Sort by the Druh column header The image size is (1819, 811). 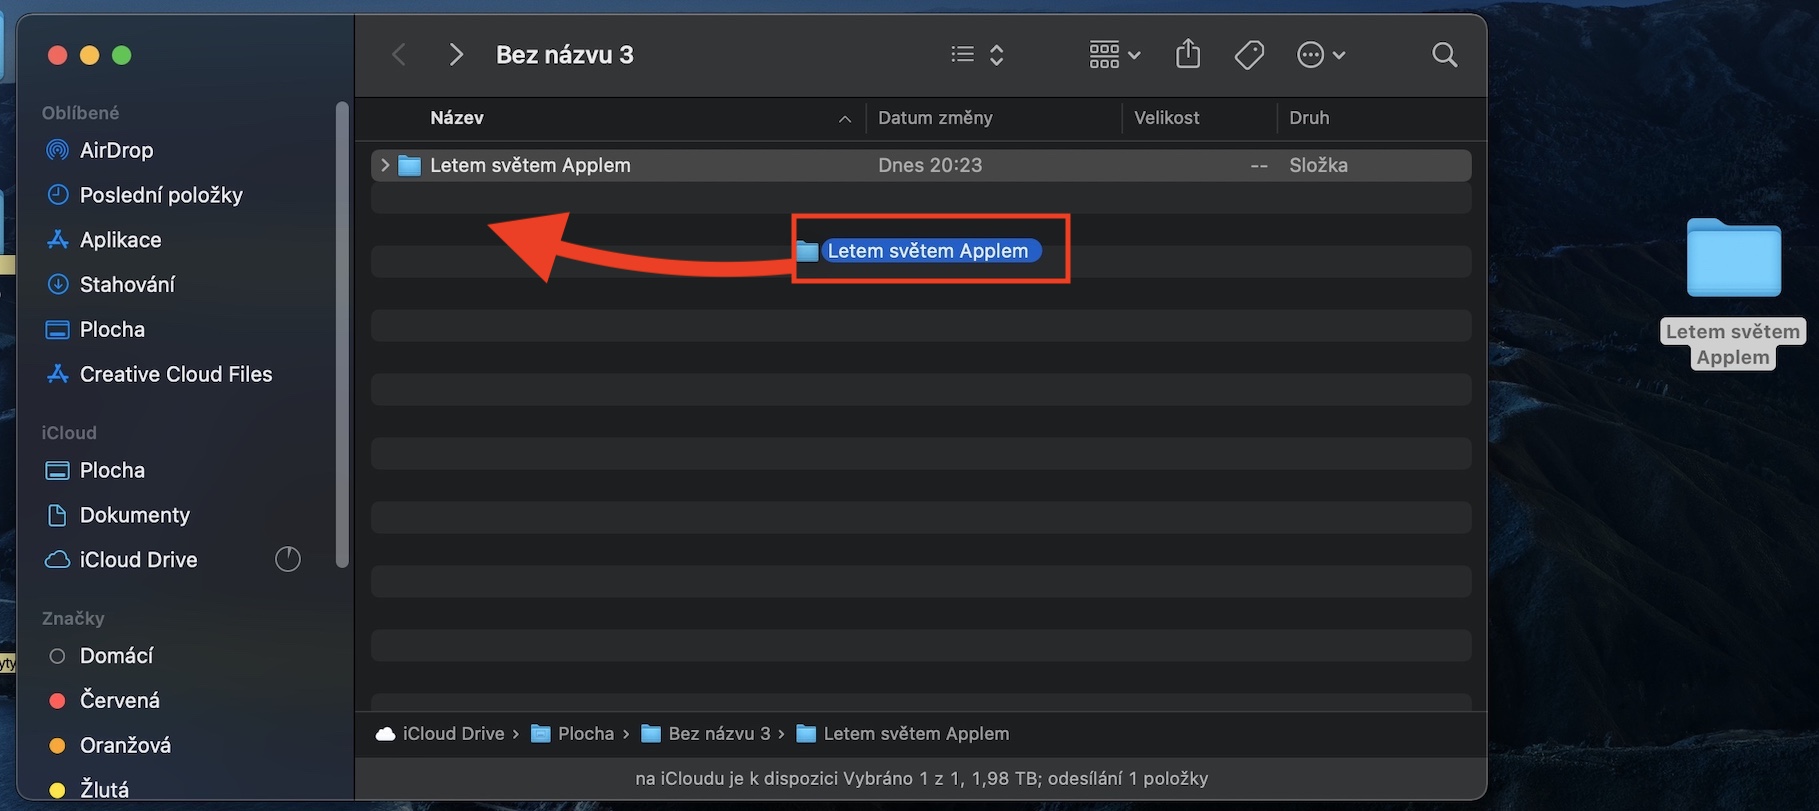point(1309,118)
